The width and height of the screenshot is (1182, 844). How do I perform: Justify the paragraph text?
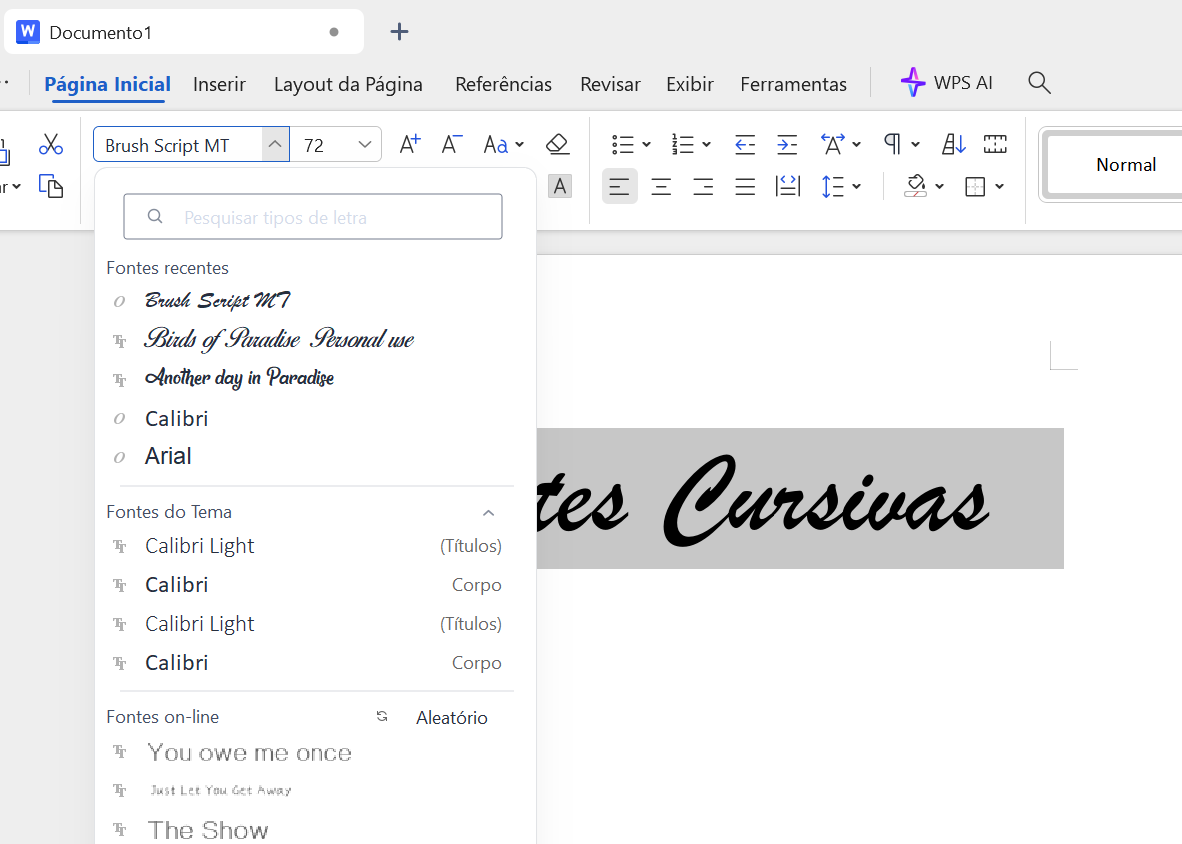[x=745, y=186]
